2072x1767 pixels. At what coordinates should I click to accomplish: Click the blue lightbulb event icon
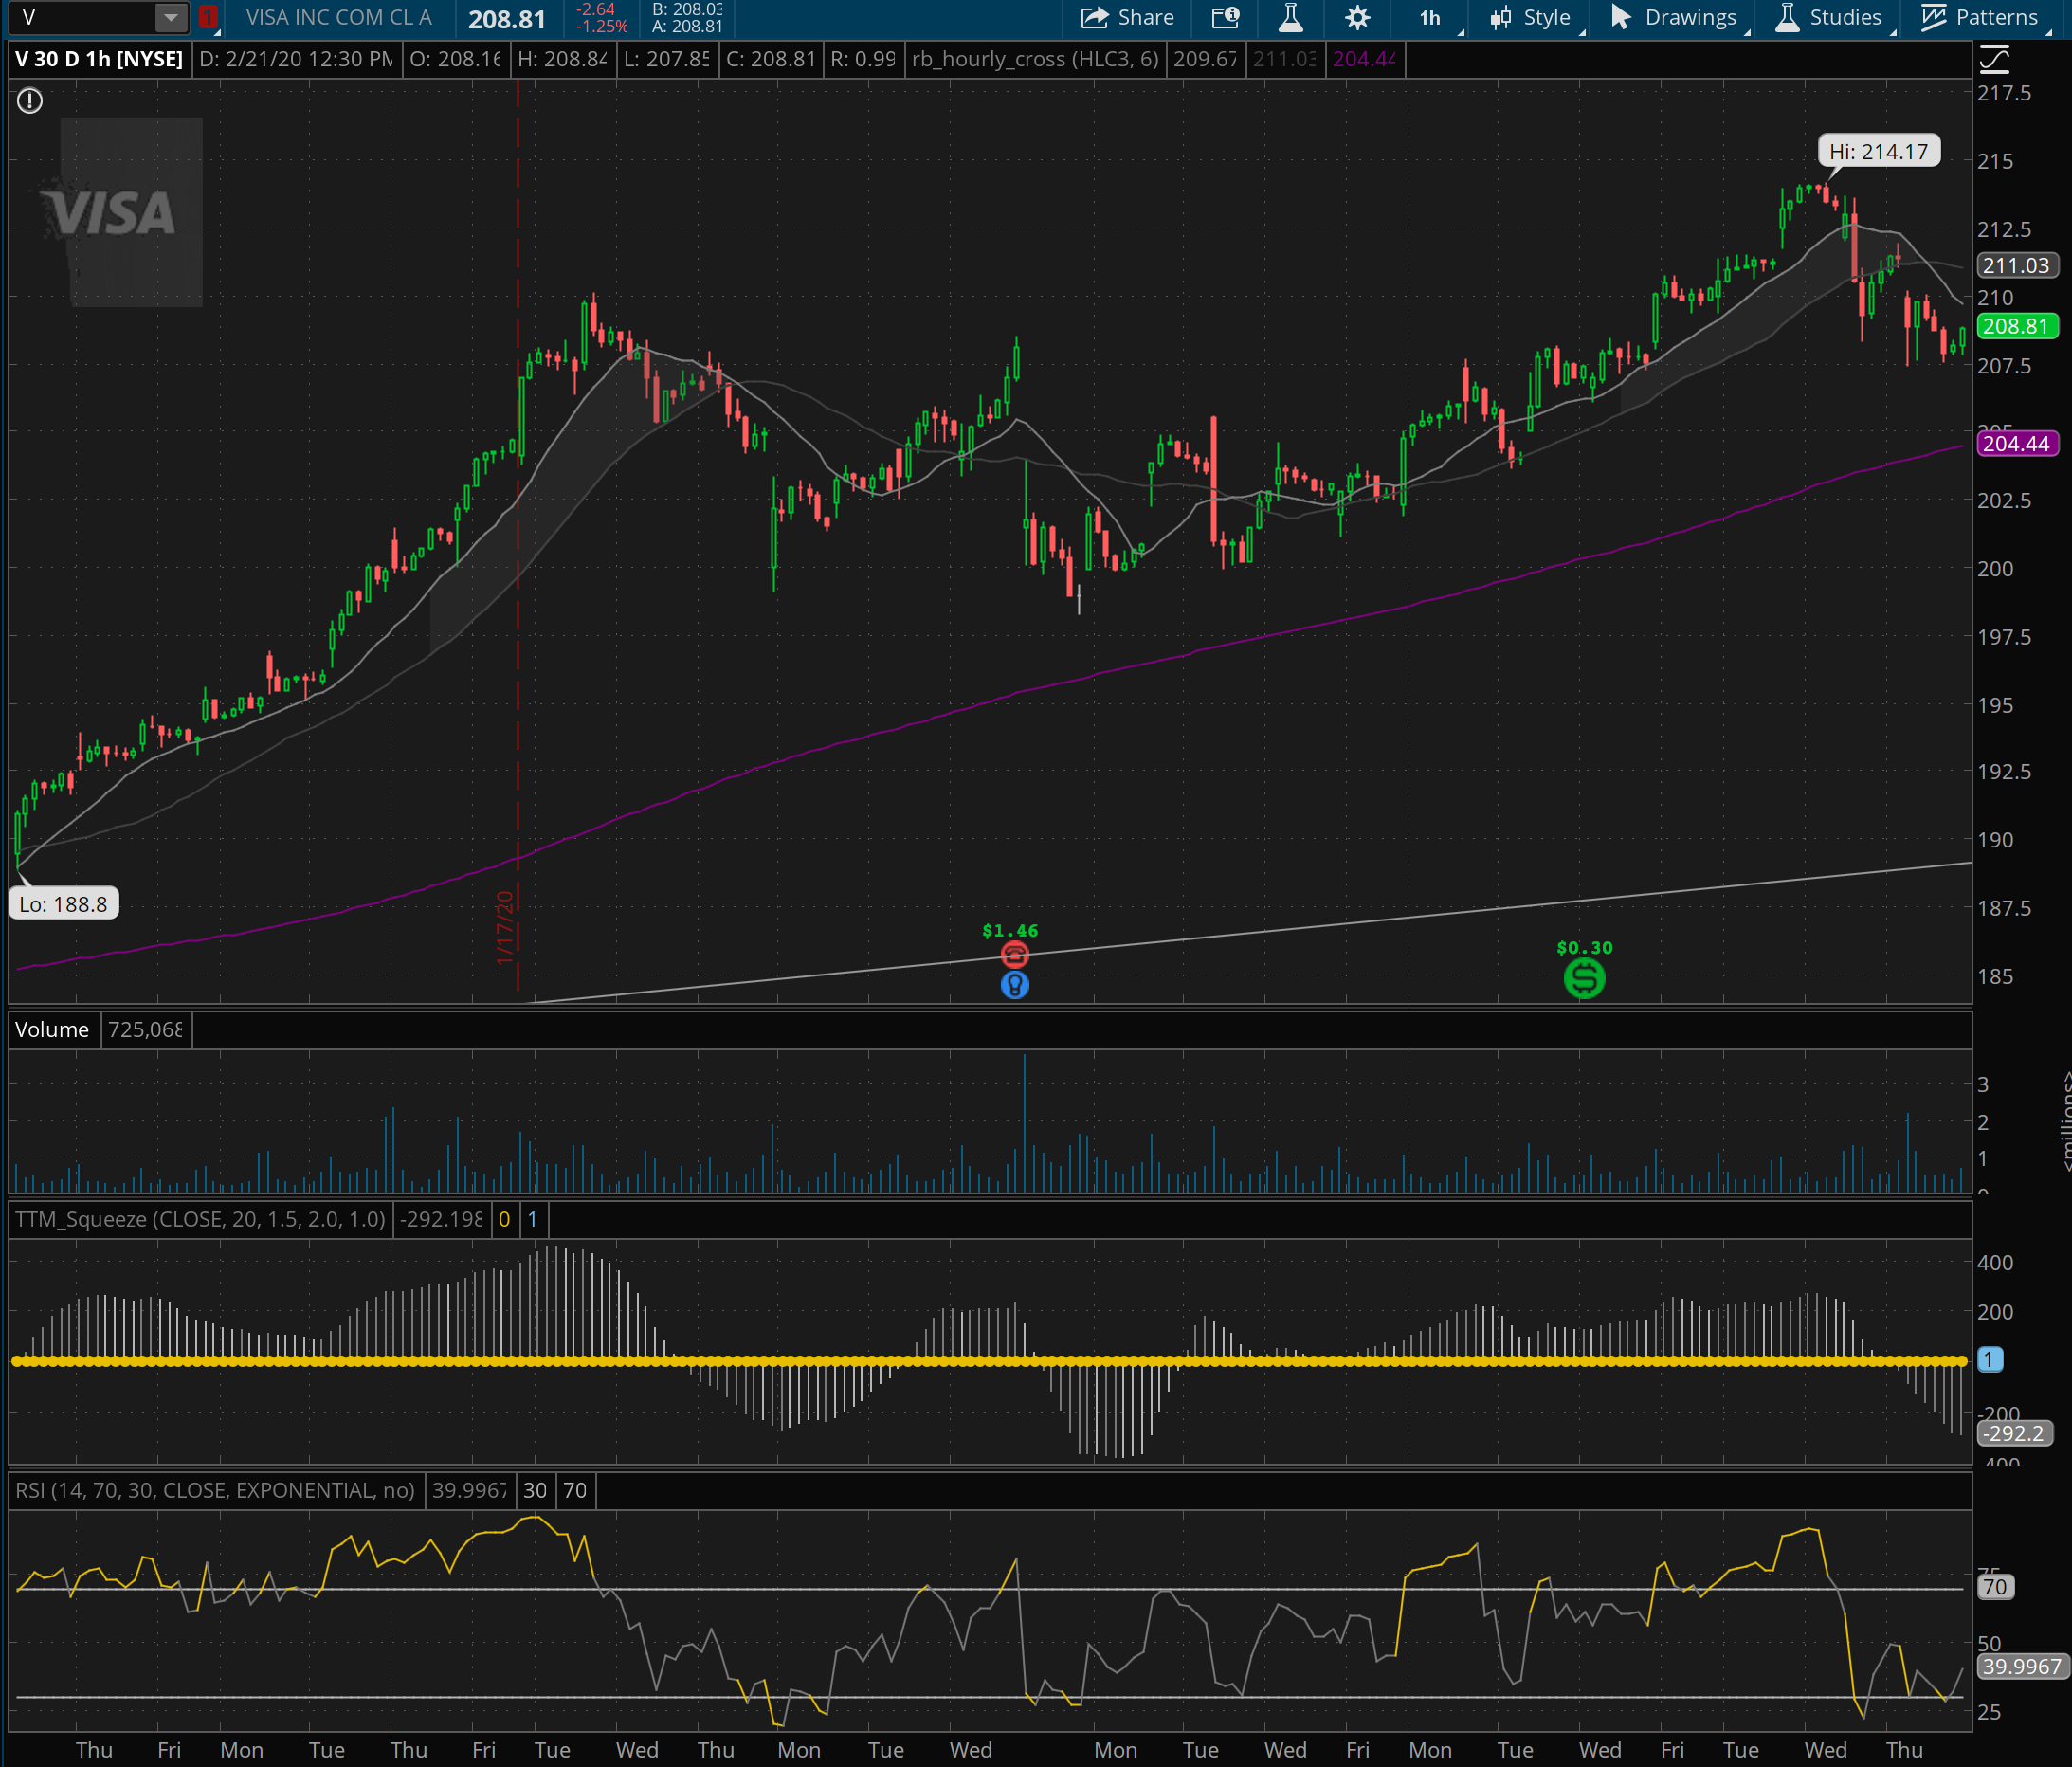(1014, 985)
